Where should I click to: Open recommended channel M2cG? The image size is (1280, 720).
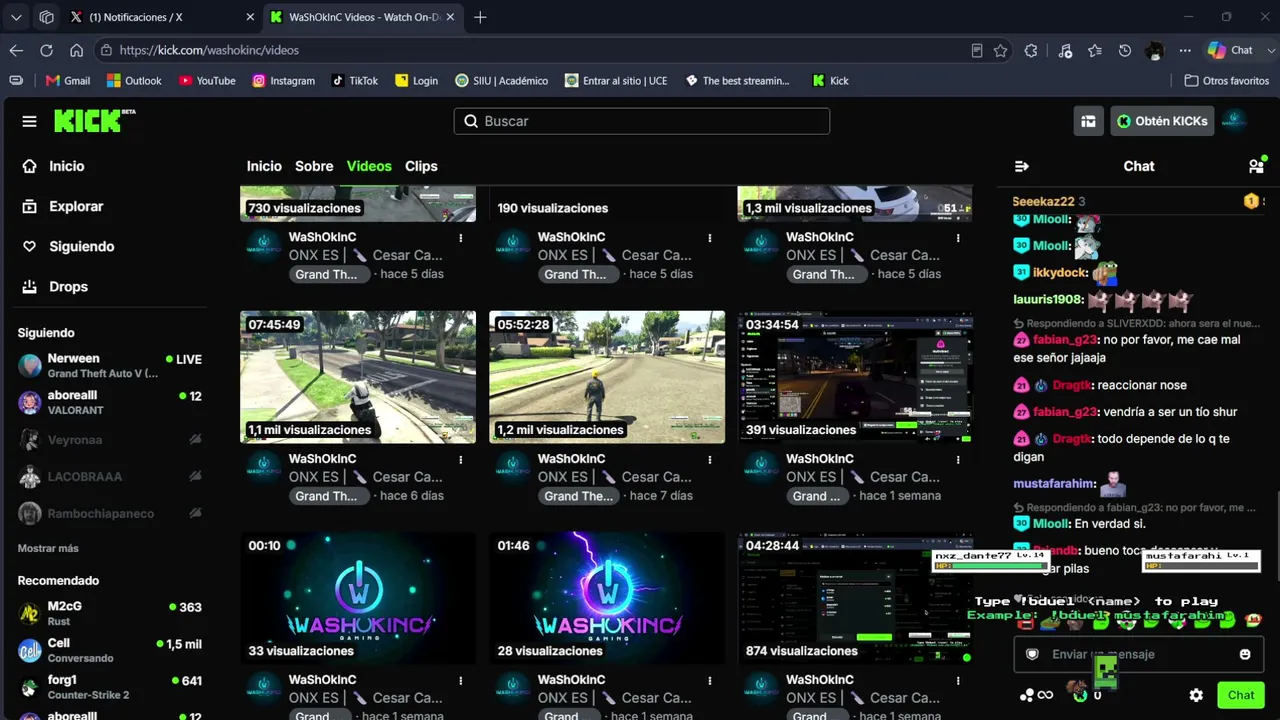110,613
